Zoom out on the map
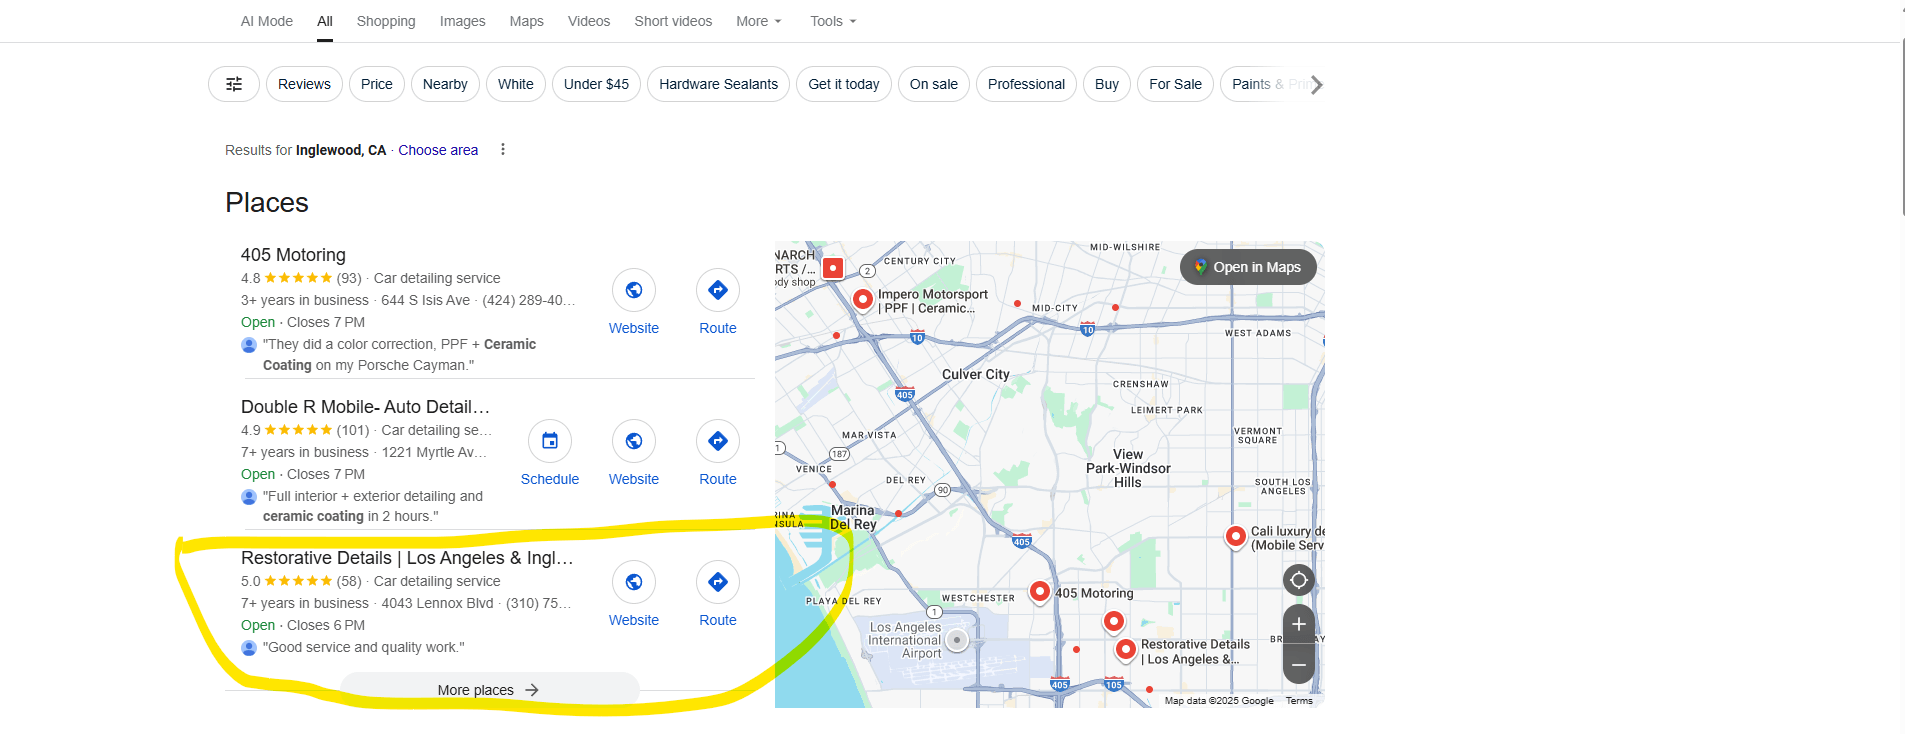Image resolution: width=1905 pixels, height=734 pixels. pyautogui.click(x=1299, y=664)
